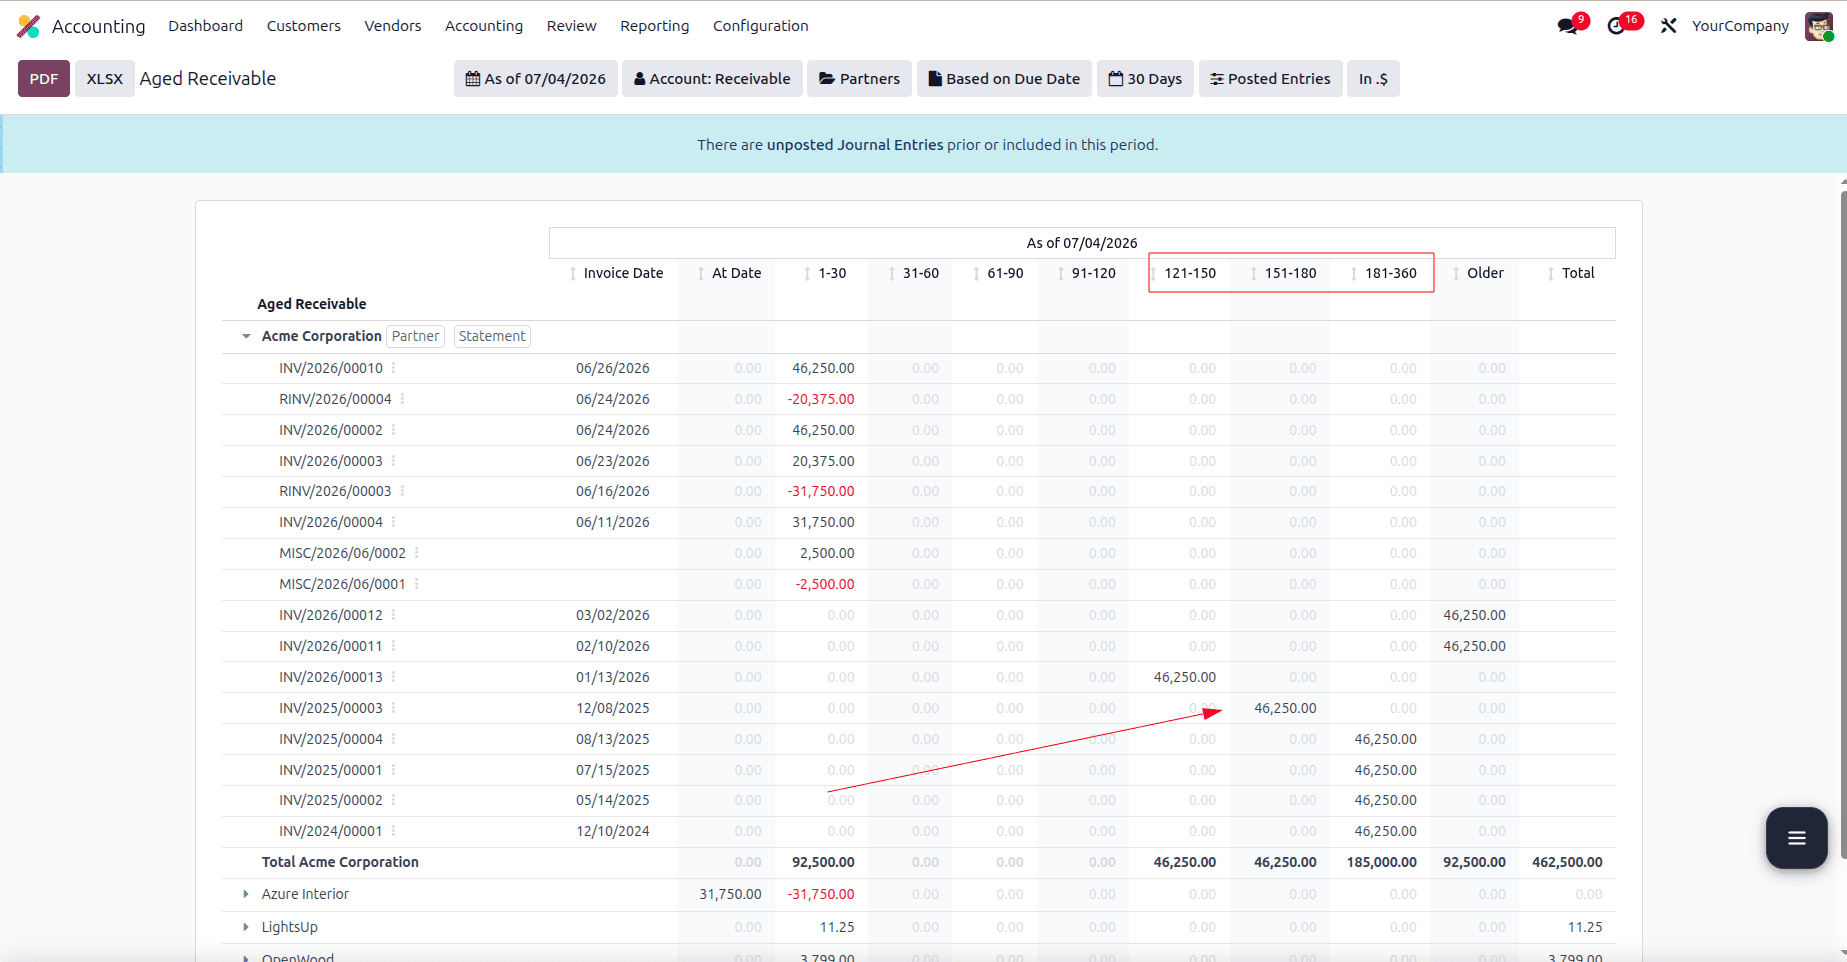The height and width of the screenshot is (962, 1847).
Task: Open options menu for MISC/2026/06/0001
Action: pos(416,584)
